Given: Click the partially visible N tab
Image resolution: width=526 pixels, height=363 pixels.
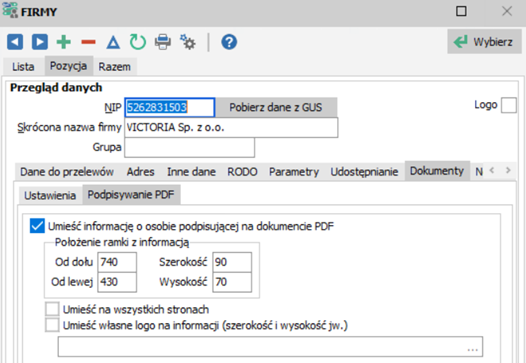Looking at the screenshot, I should tap(479, 172).
